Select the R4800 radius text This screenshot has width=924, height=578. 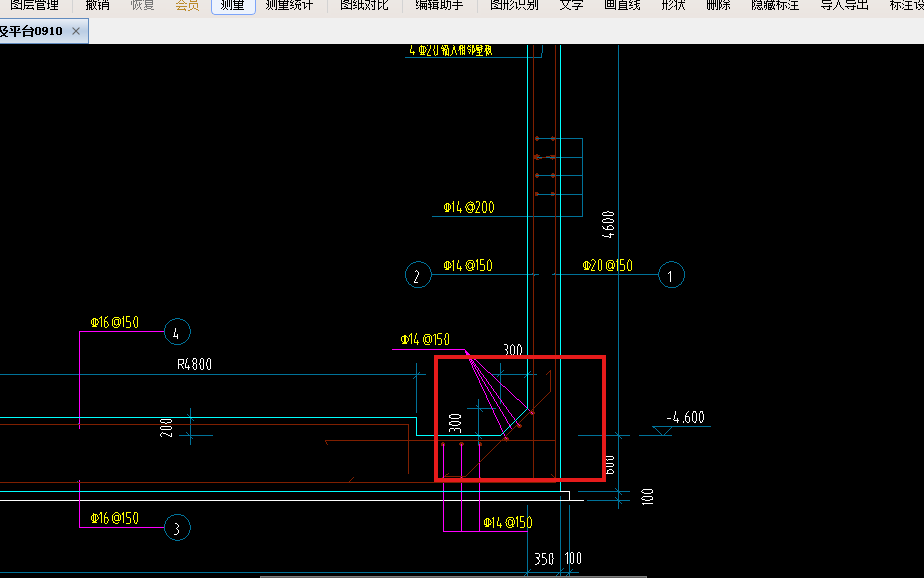click(194, 364)
